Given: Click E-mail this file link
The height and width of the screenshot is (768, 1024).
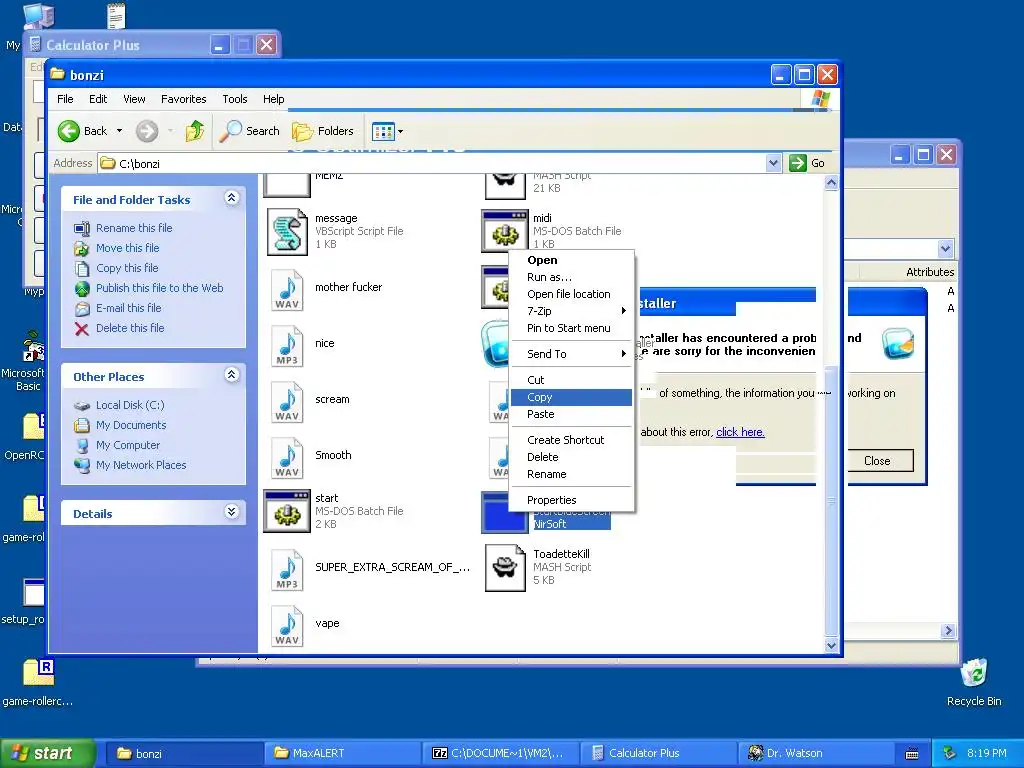Looking at the screenshot, I should [129, 308].
